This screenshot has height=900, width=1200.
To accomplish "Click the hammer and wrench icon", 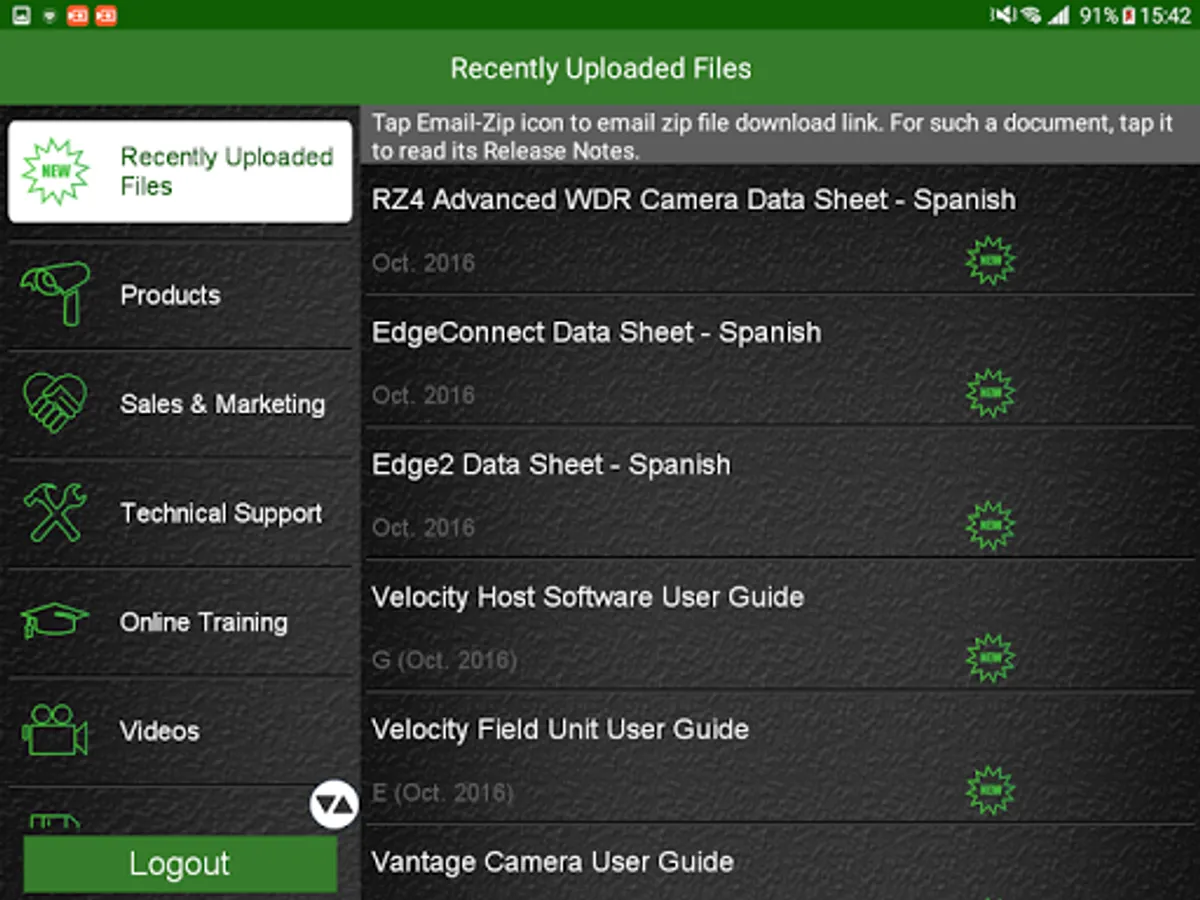I will [55, 512].
